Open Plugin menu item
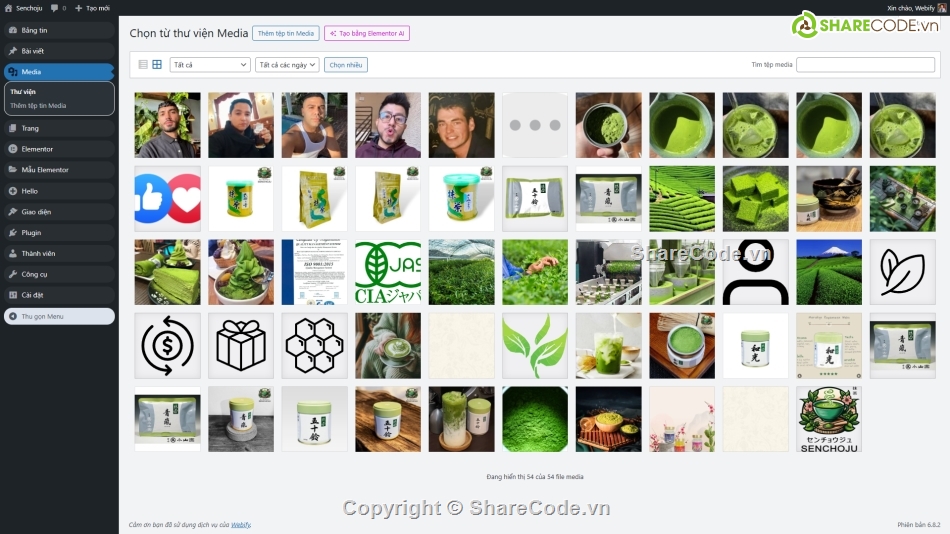The image size is (950, 534). (x=59, y=232)
